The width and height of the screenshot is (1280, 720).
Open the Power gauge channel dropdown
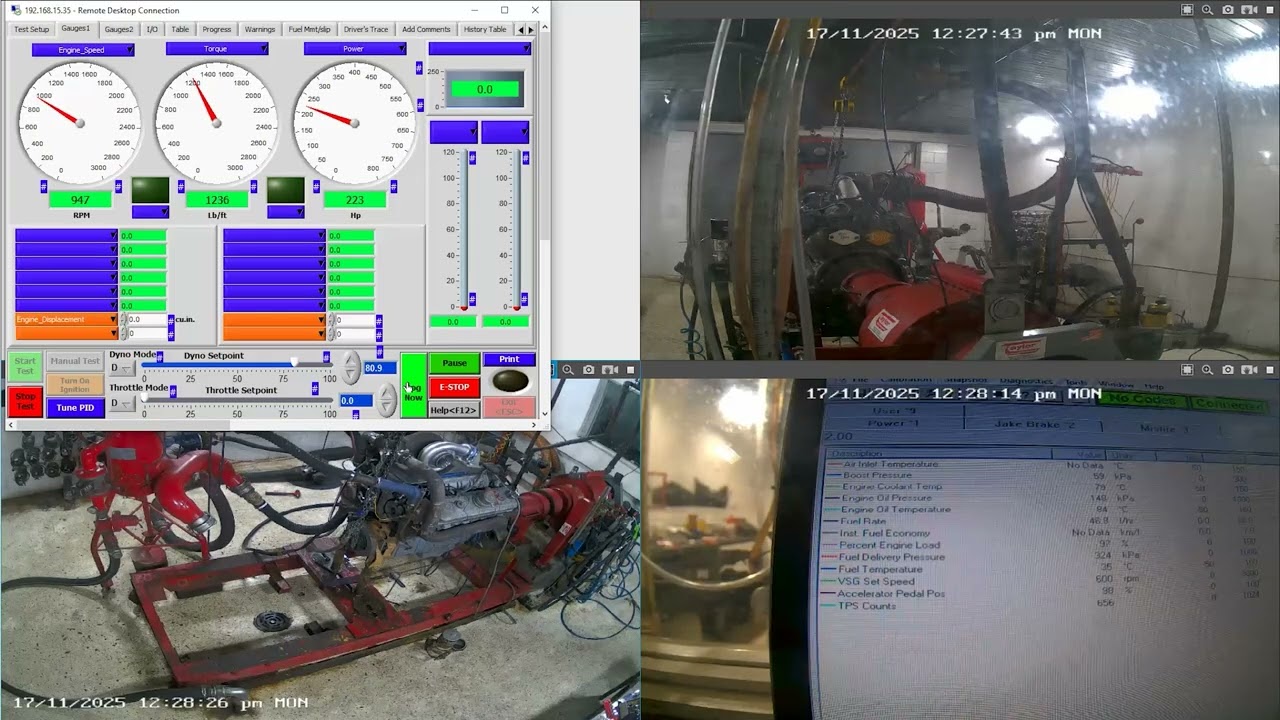tap(354, 49)
